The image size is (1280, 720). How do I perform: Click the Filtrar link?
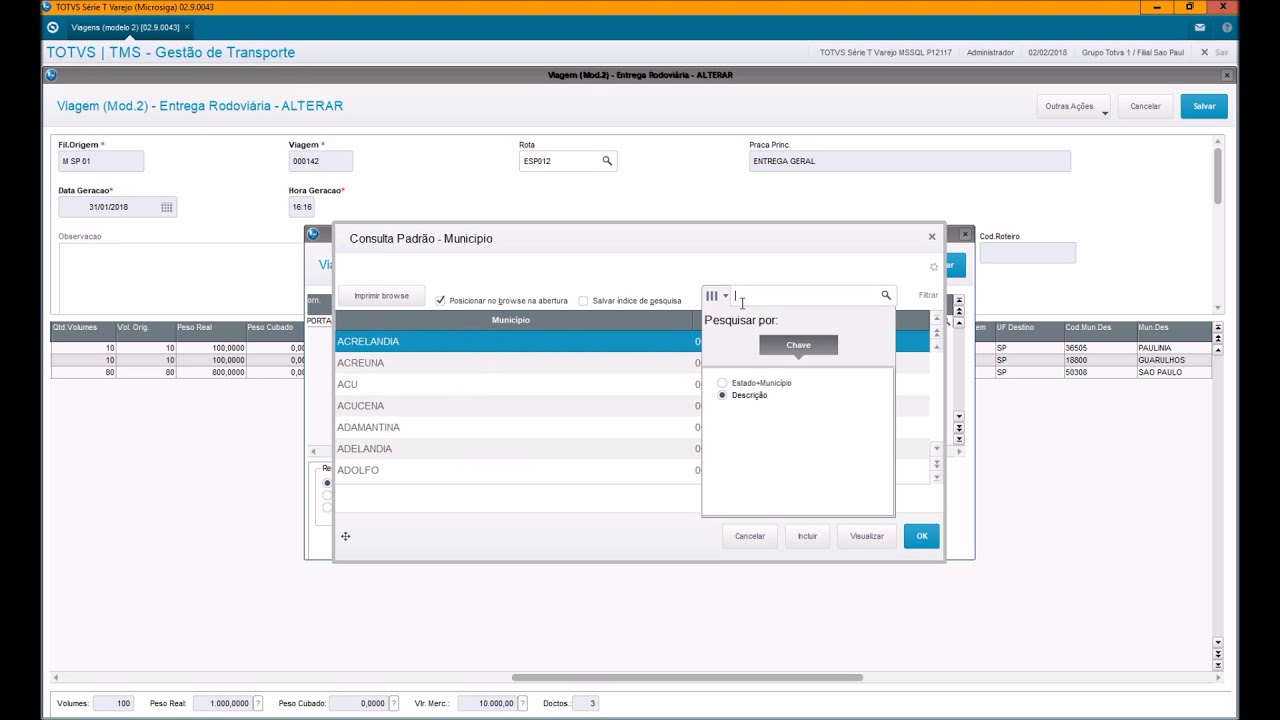pos(928,295)
